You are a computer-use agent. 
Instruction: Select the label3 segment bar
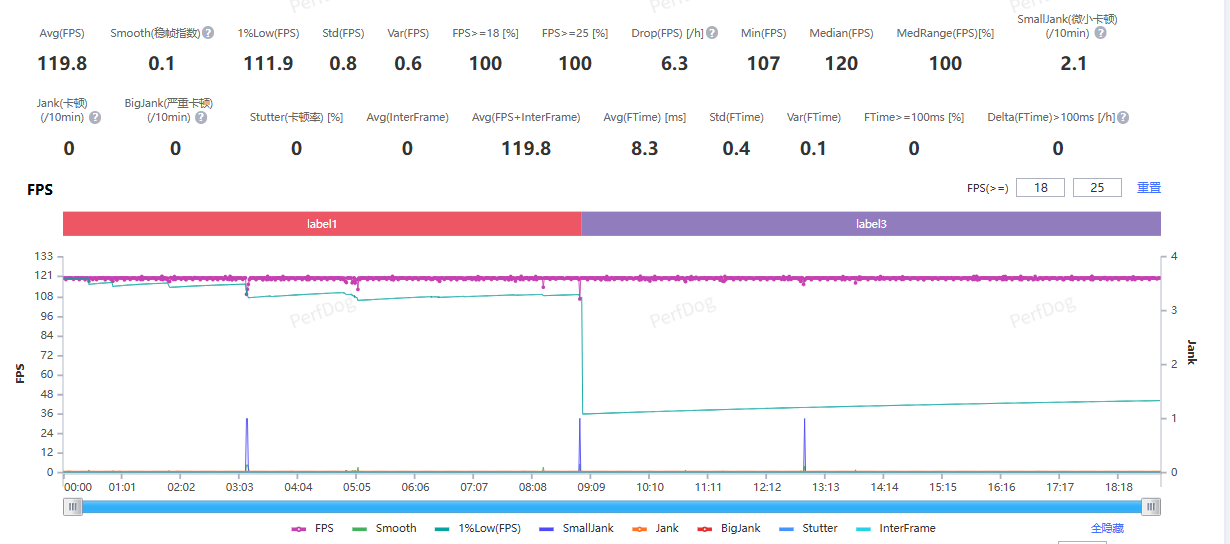point(870,224)
